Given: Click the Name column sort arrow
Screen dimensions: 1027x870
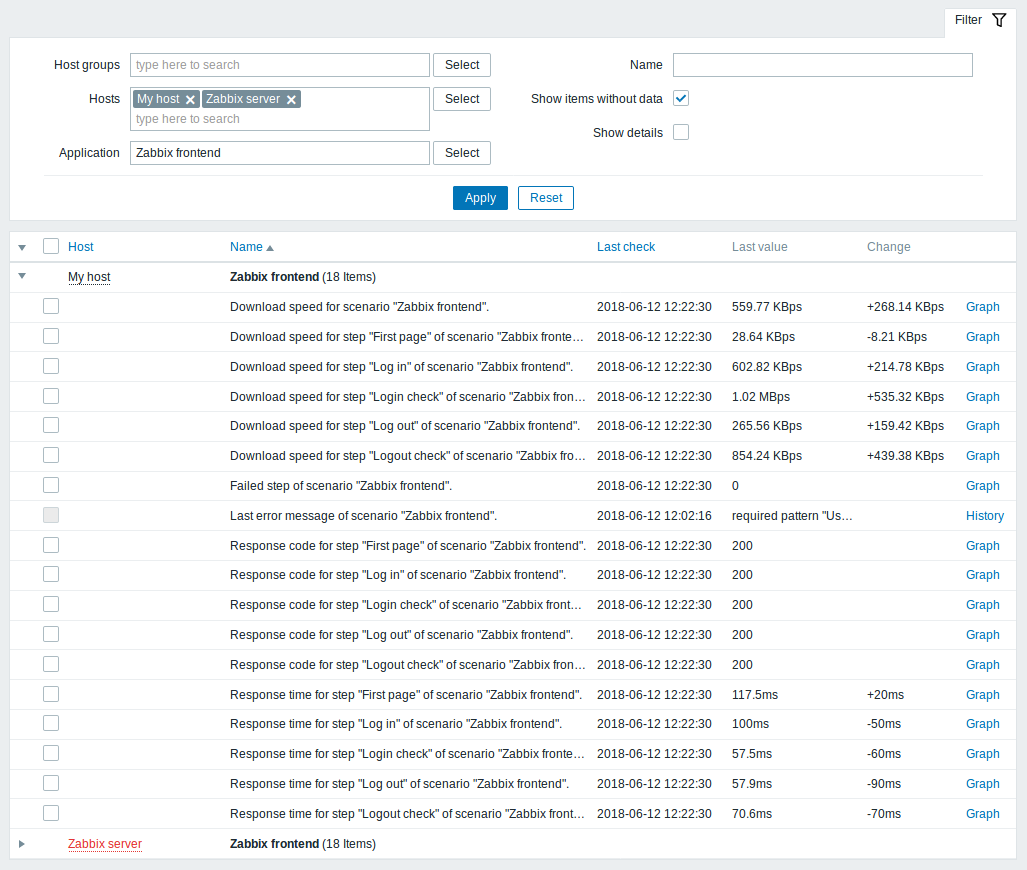Looking at the screenshot, I should pyautogui.click(x=270, y=248).
